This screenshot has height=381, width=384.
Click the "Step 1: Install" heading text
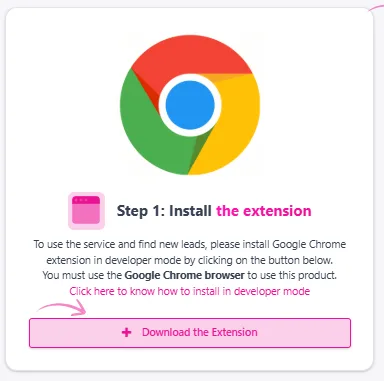[x=164, y=211]
